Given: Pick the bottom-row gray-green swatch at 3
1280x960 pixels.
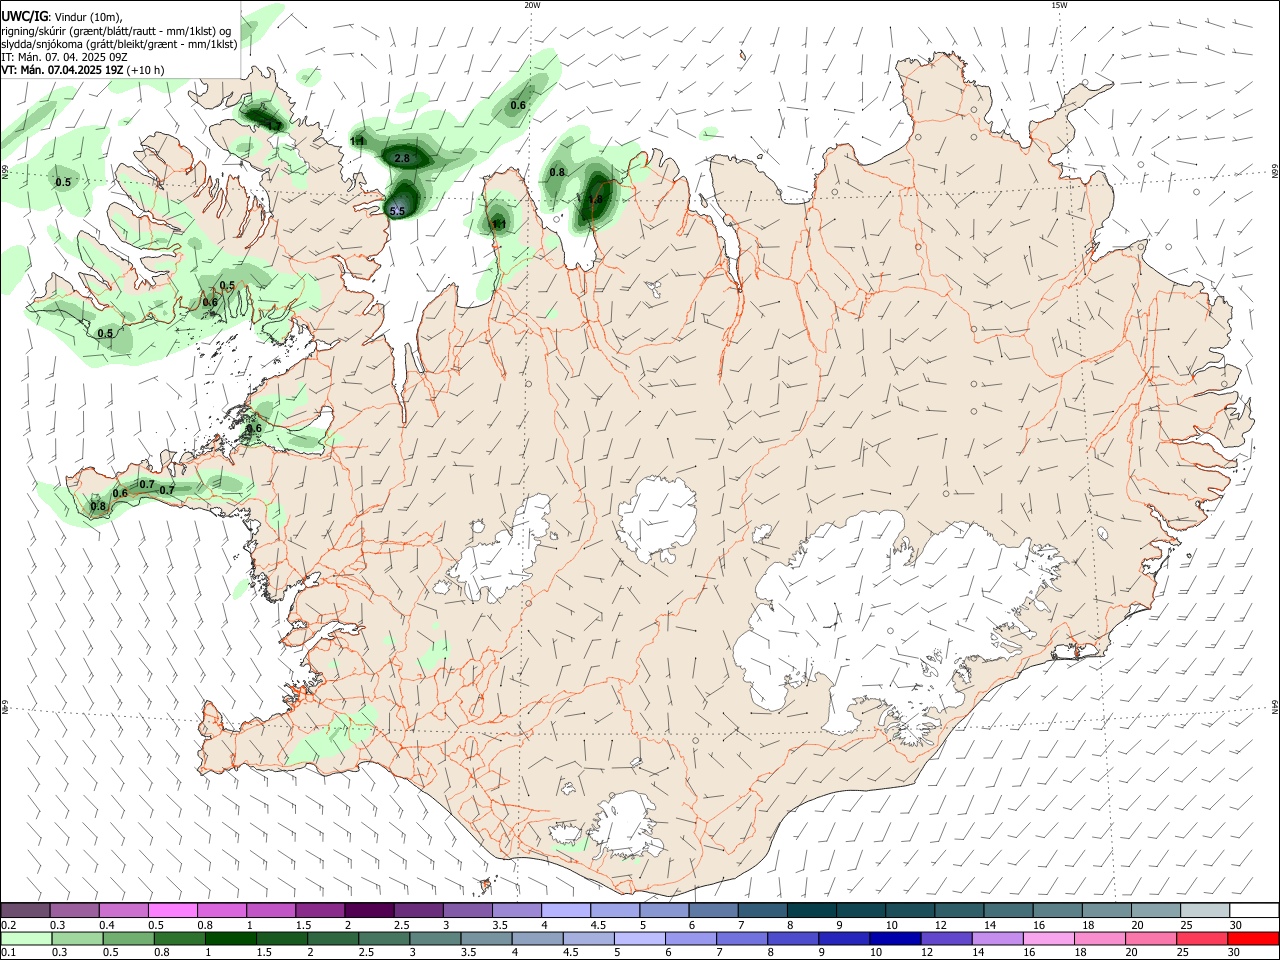Looking at the screenshot, I should coord(435,938).
